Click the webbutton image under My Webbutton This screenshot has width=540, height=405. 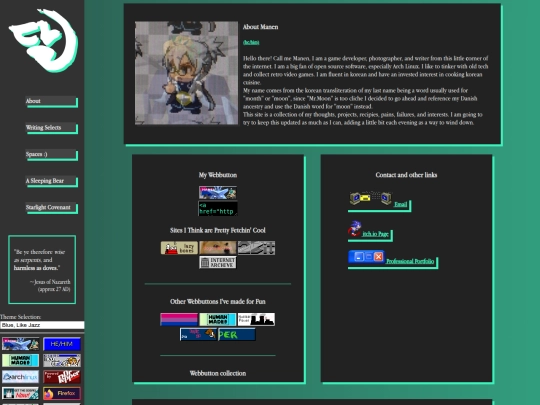(x=218, y=193)
